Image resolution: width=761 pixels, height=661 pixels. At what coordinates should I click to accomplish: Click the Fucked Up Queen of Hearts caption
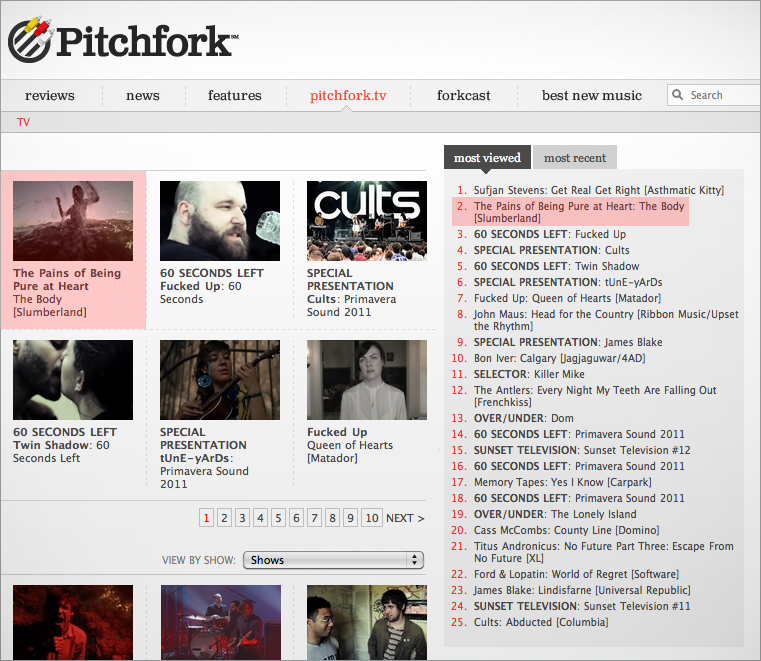[350, 445]
